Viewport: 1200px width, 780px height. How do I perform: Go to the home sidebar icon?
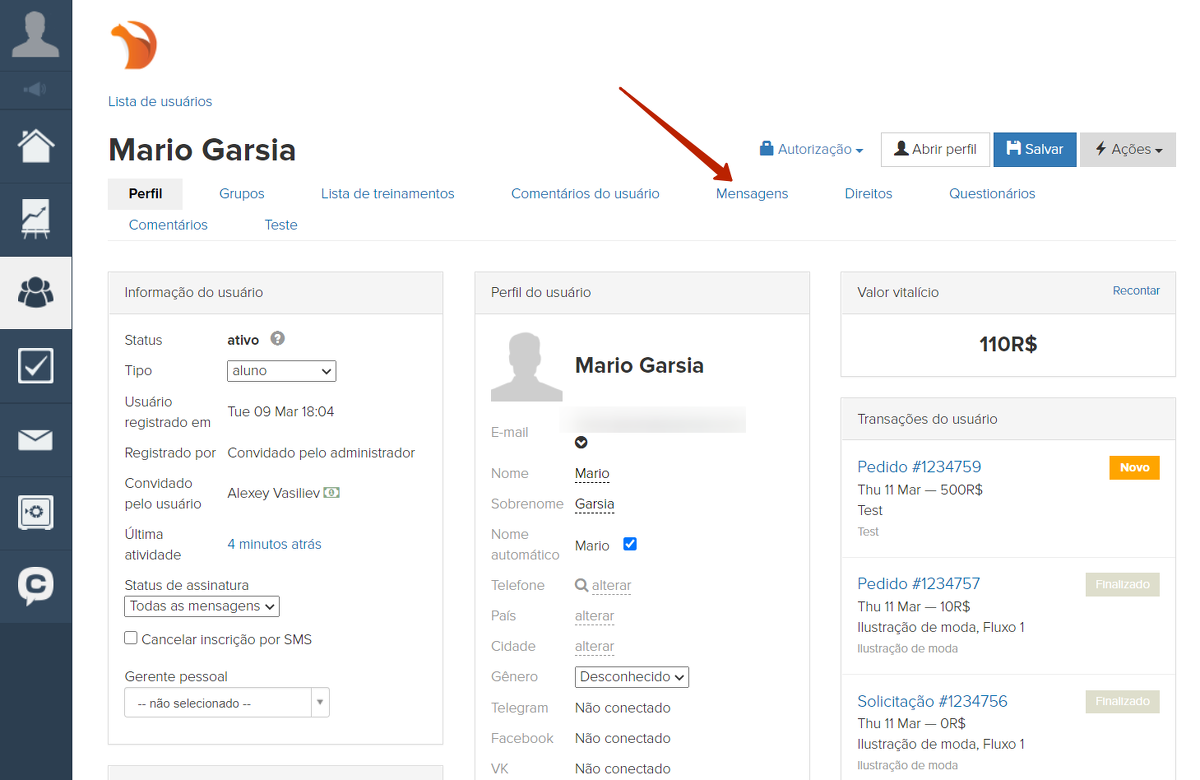point(35,146)
